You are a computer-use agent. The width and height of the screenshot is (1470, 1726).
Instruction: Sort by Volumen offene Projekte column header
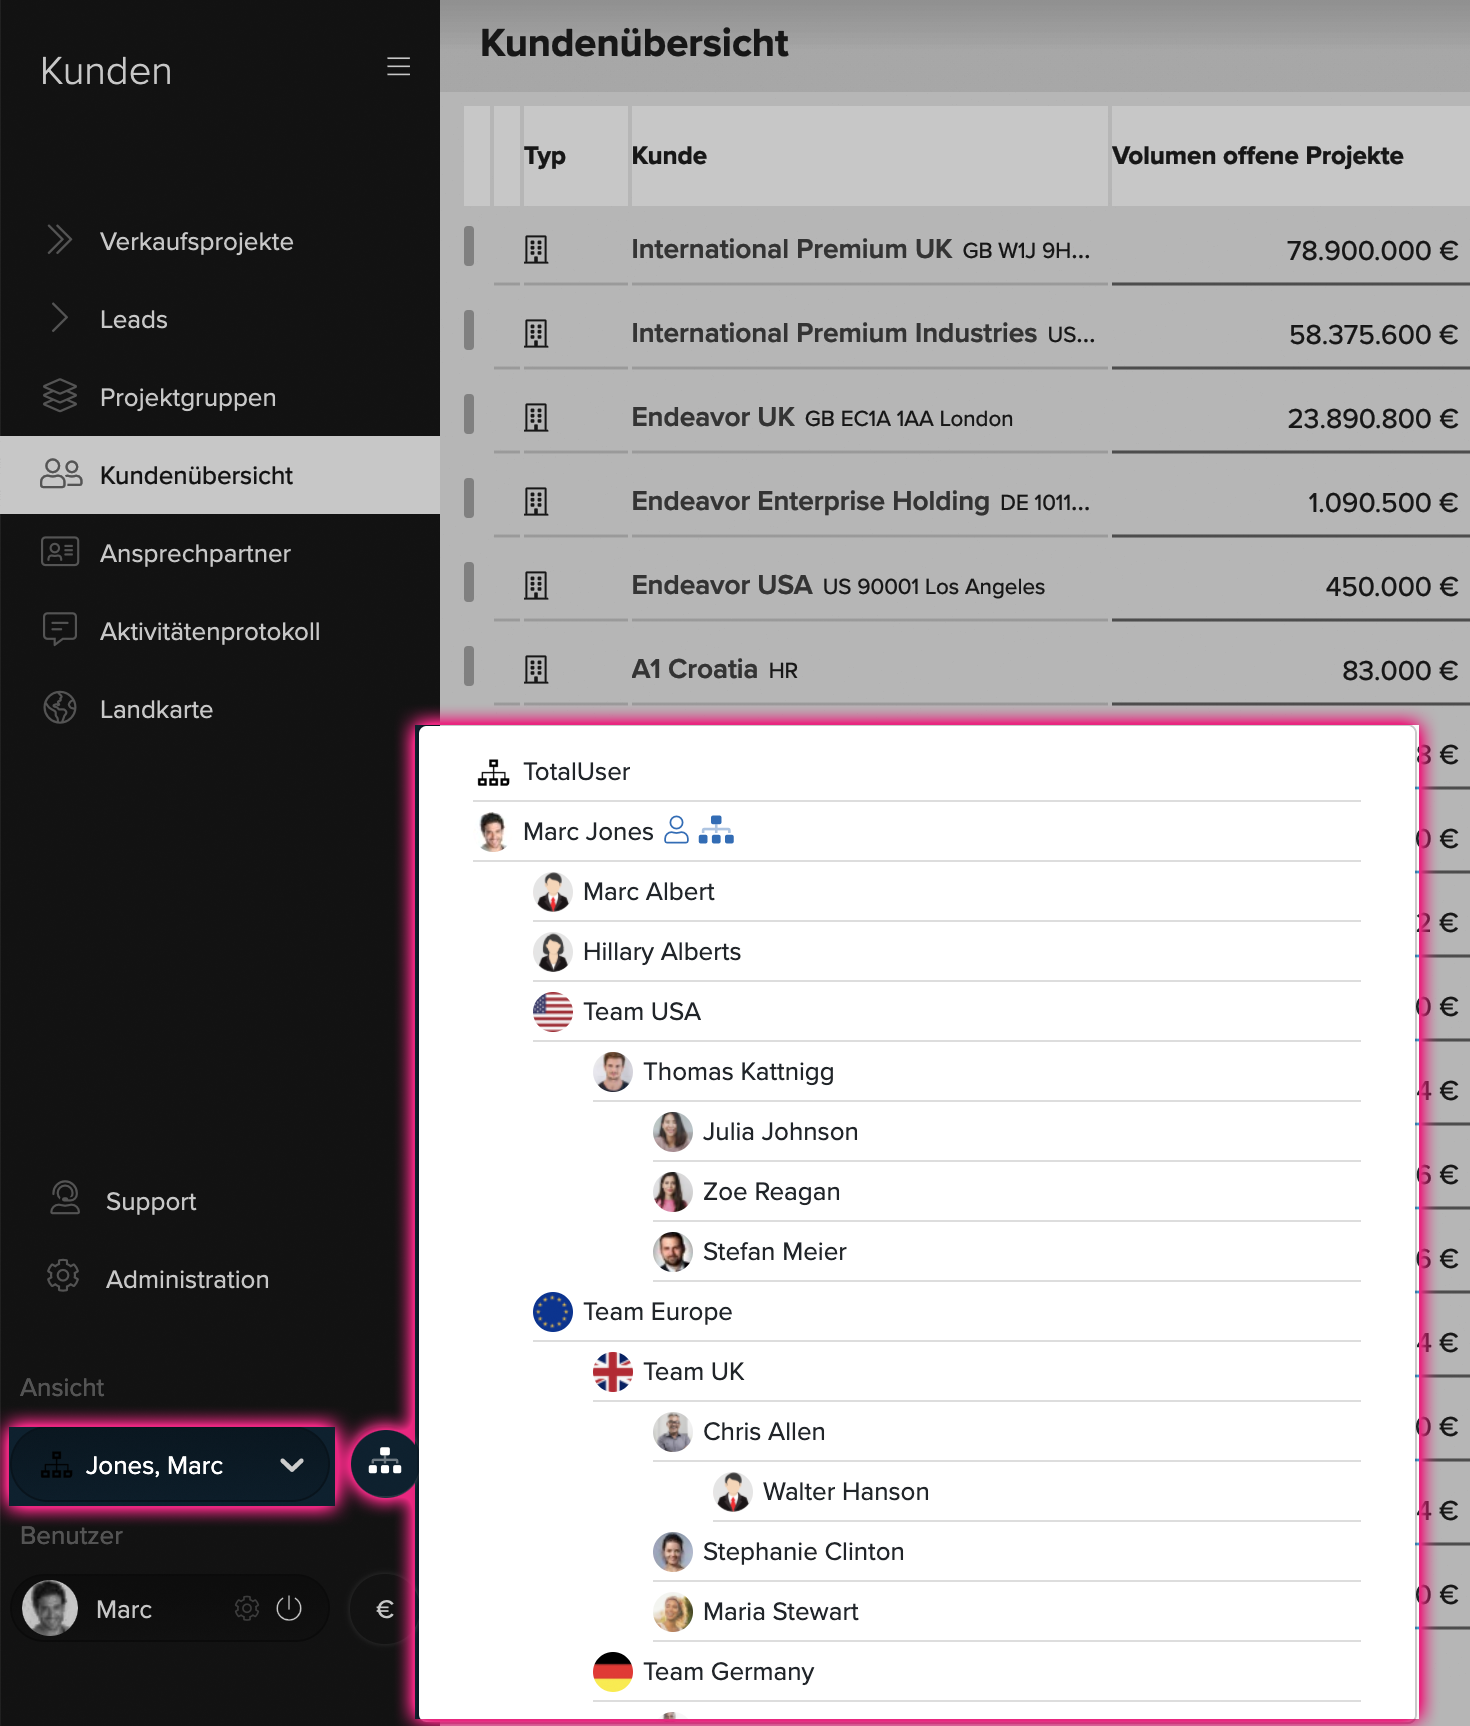coord(1257,156)
